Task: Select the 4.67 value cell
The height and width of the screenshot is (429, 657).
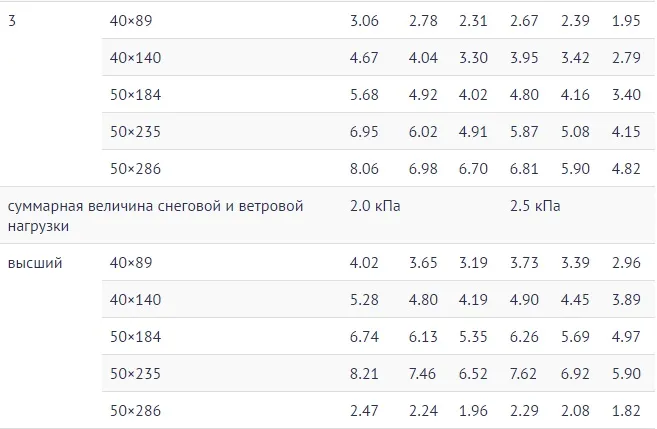Action: point(365,58)
